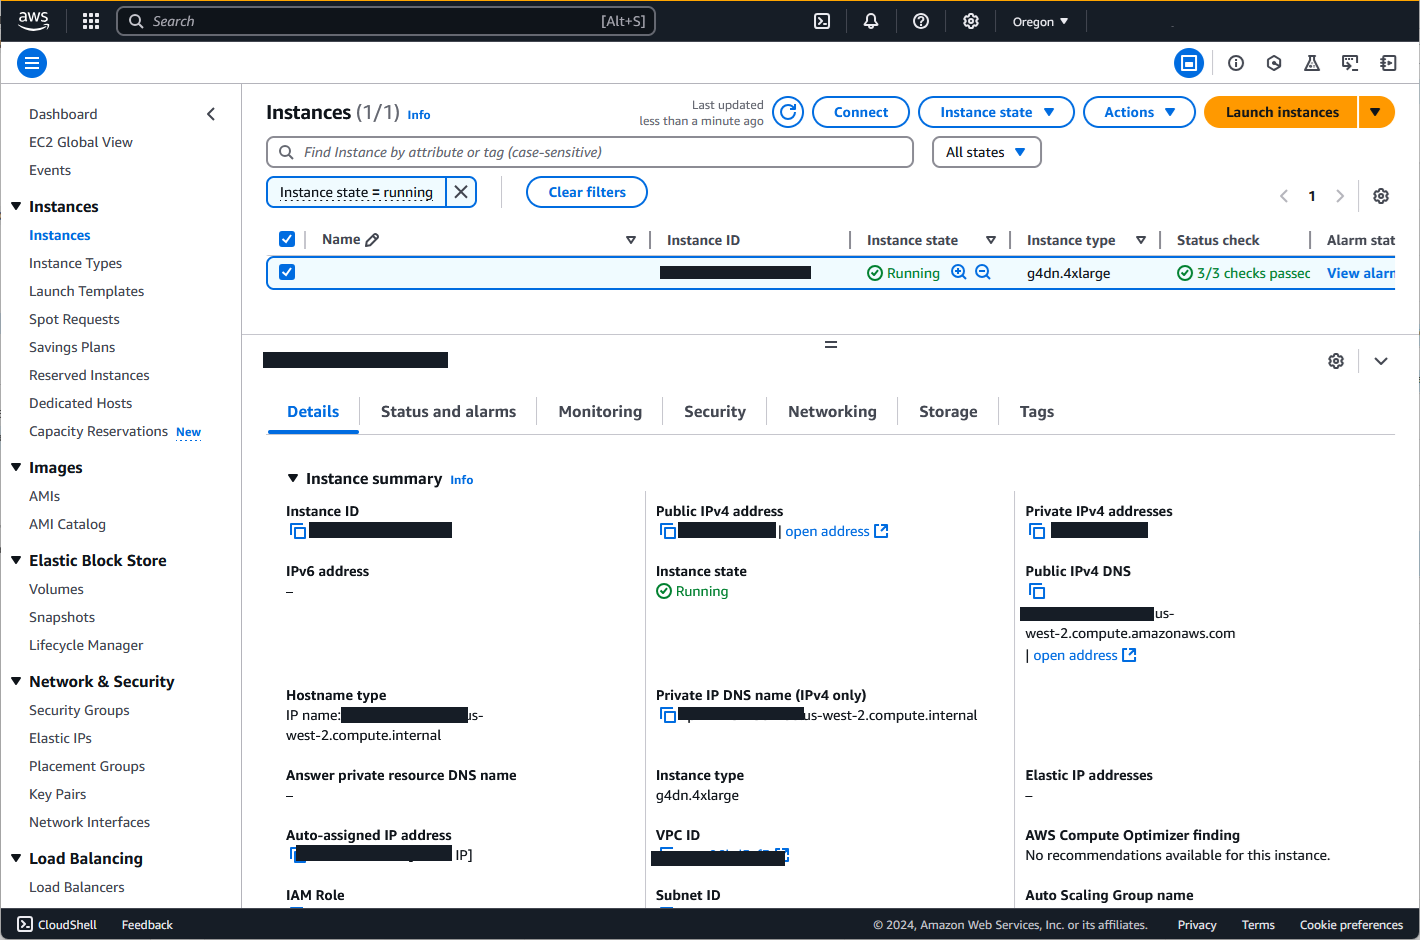Open CloudShell from the footer
Screen dimensions: 1420x940
57,925
